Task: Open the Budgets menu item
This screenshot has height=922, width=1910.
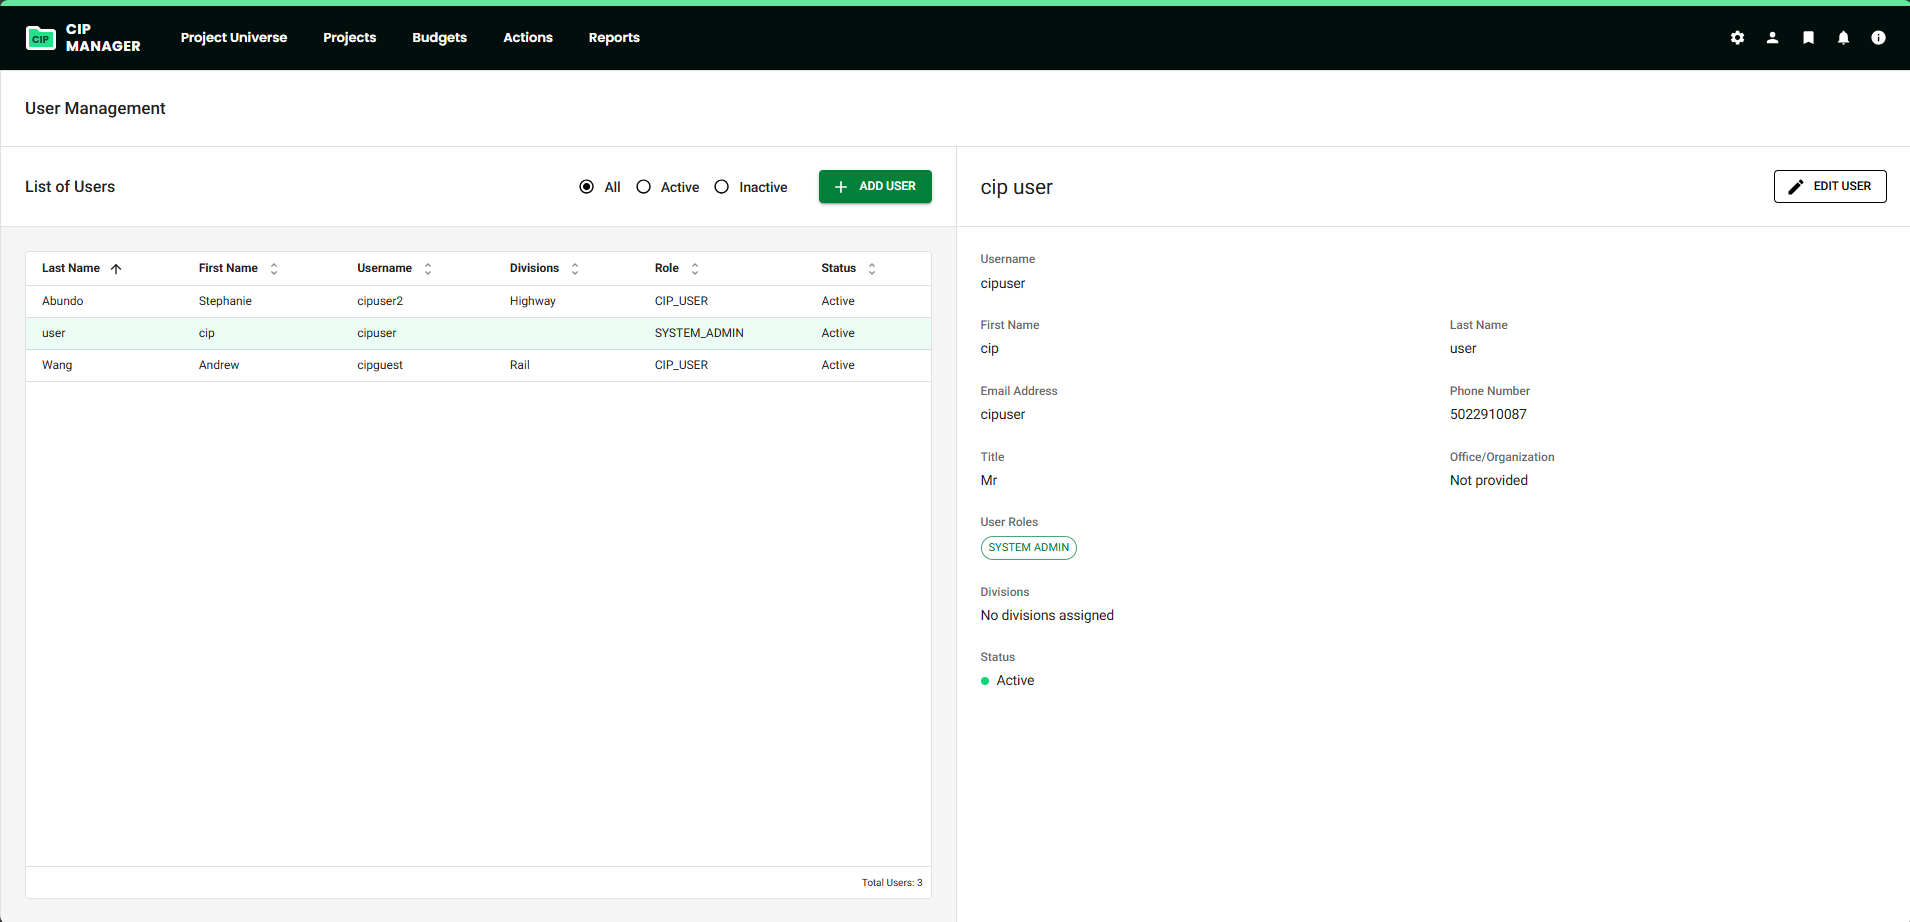Action: [x=439, y=38]
